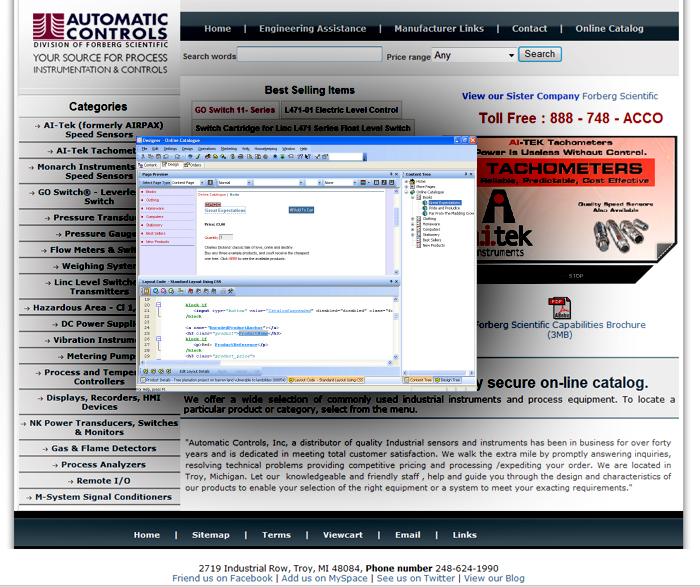Expand Plain Pages node in Content Tree
Viewport: 700px width, 587px height.
coord(406,187)
